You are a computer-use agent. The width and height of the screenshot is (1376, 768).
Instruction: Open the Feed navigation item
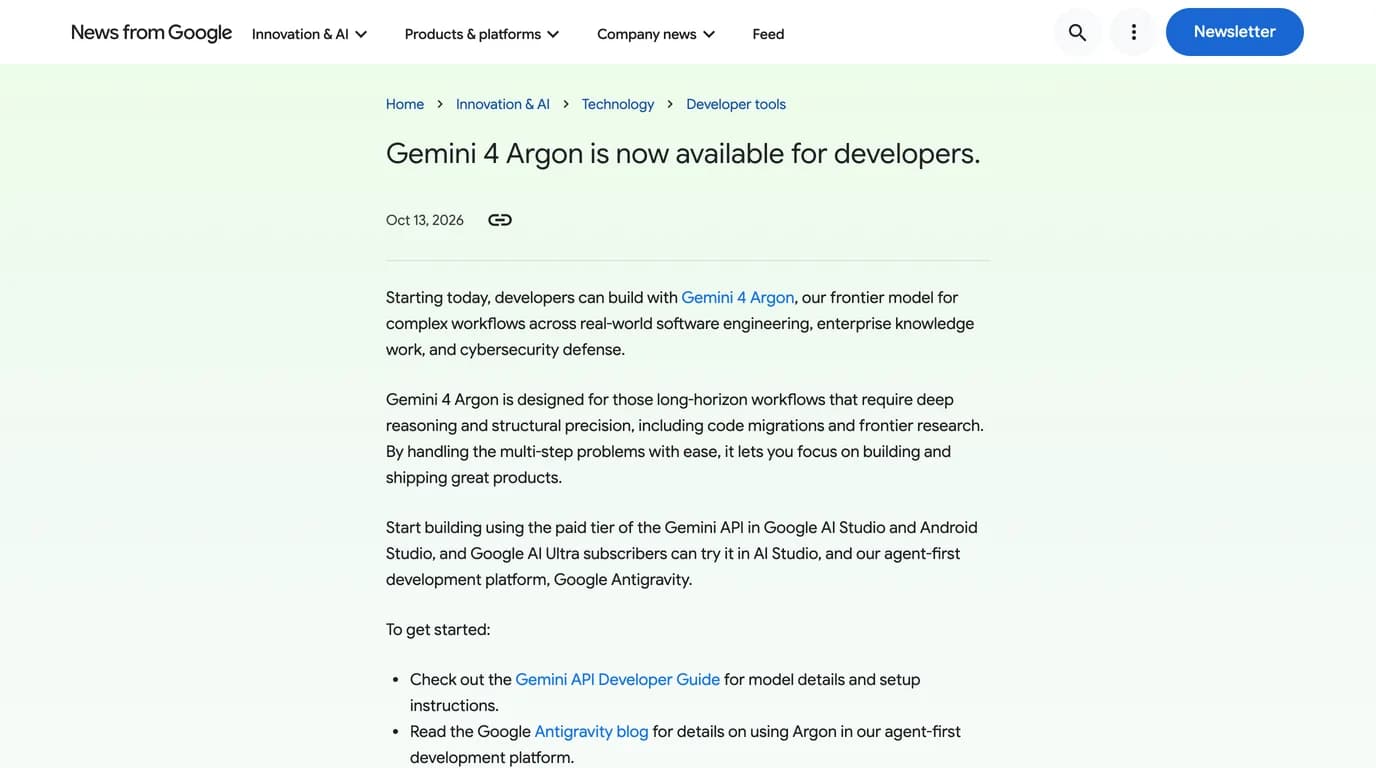pos(768,34)
